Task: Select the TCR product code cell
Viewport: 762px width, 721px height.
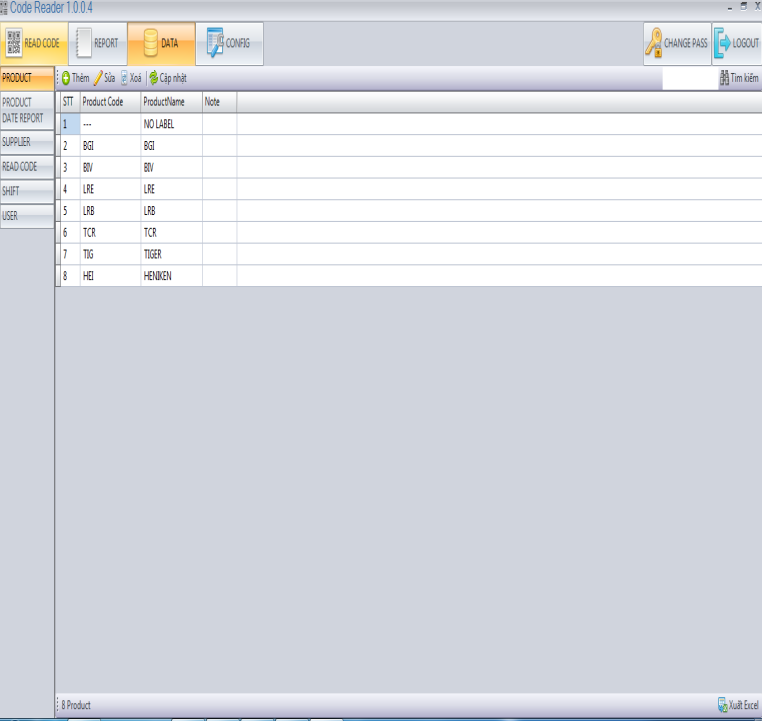Action: 110,233
